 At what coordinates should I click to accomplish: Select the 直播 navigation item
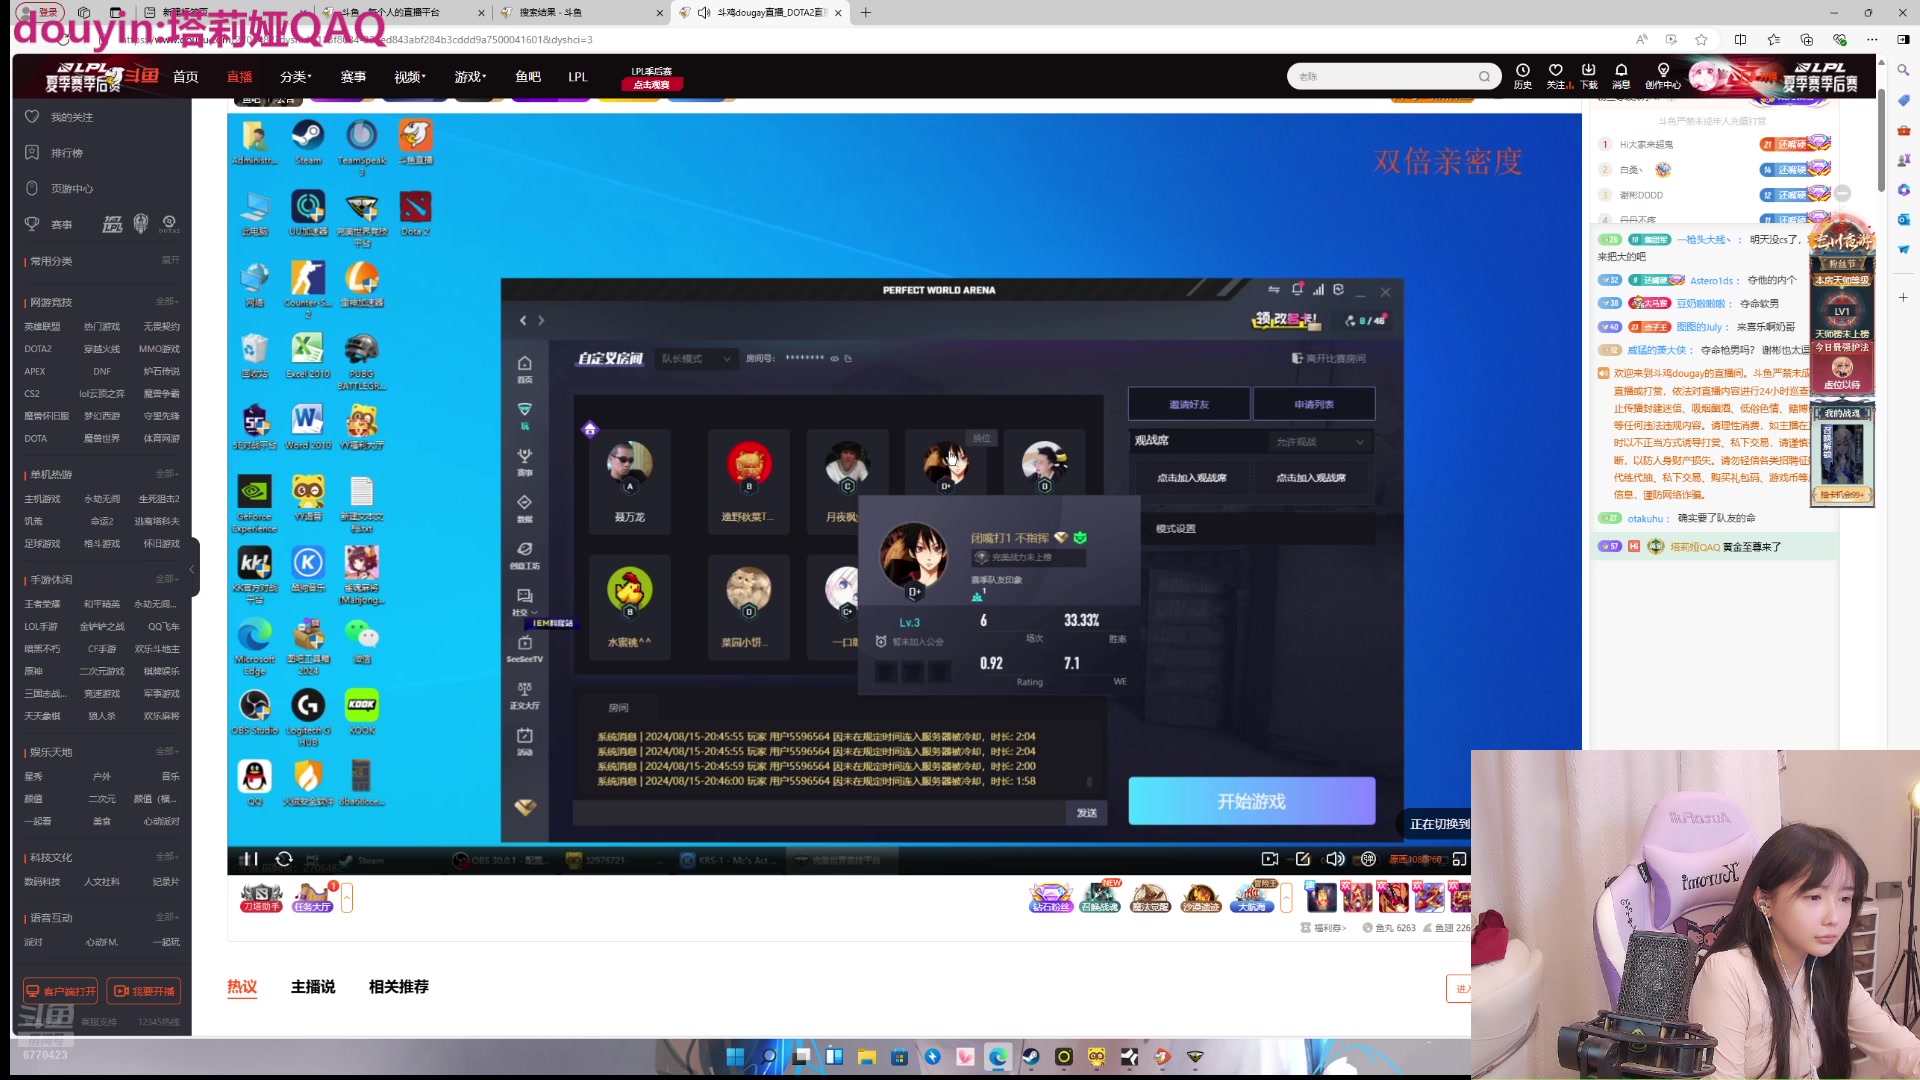pos(240,77)
